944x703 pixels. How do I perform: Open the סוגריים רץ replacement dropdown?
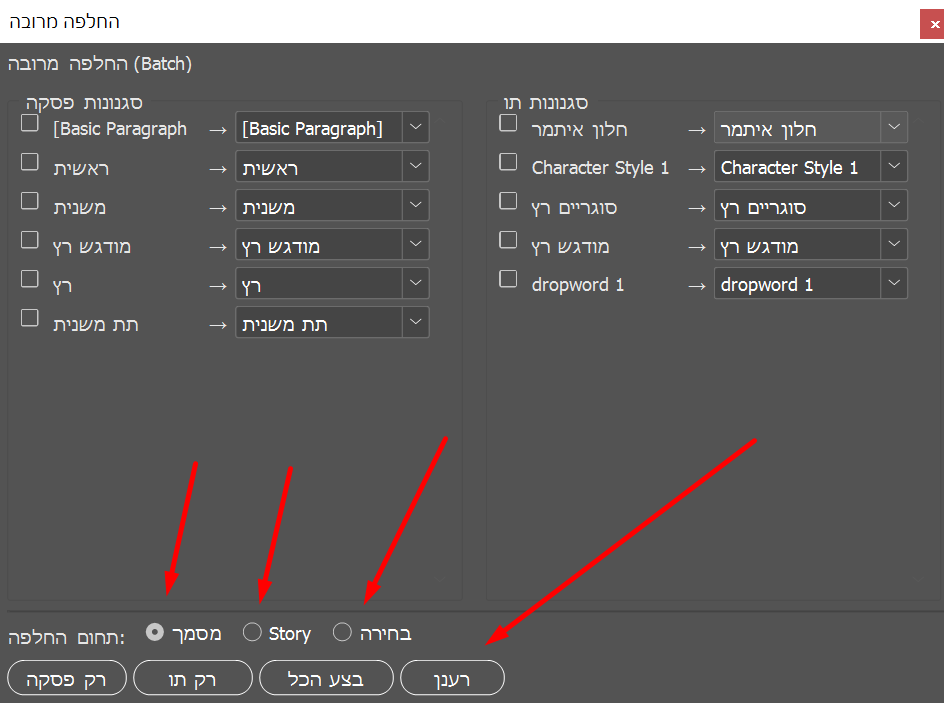(x=894, y=206)
